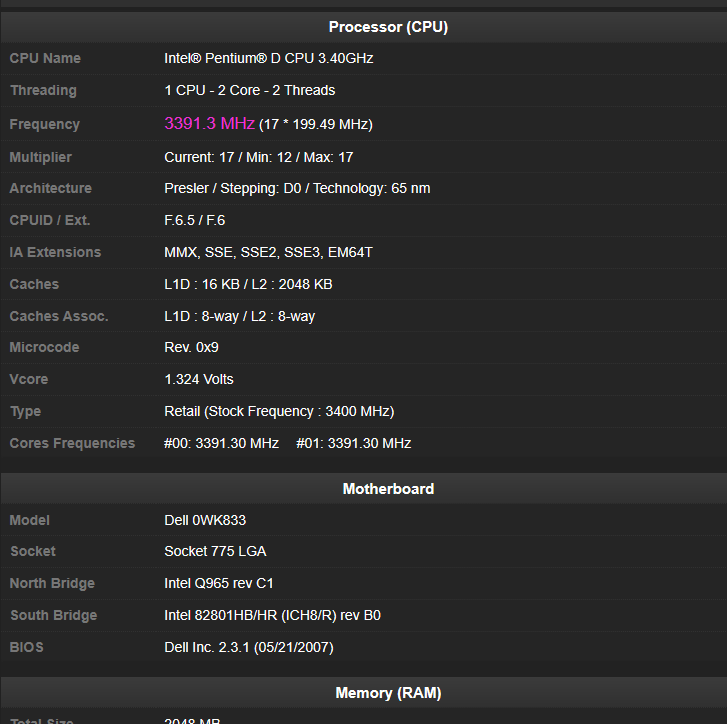This screenshot has width=727, height=724.
Task: Click core #01 frequency value
Action: pyautogui.click(x=353, y=443)
